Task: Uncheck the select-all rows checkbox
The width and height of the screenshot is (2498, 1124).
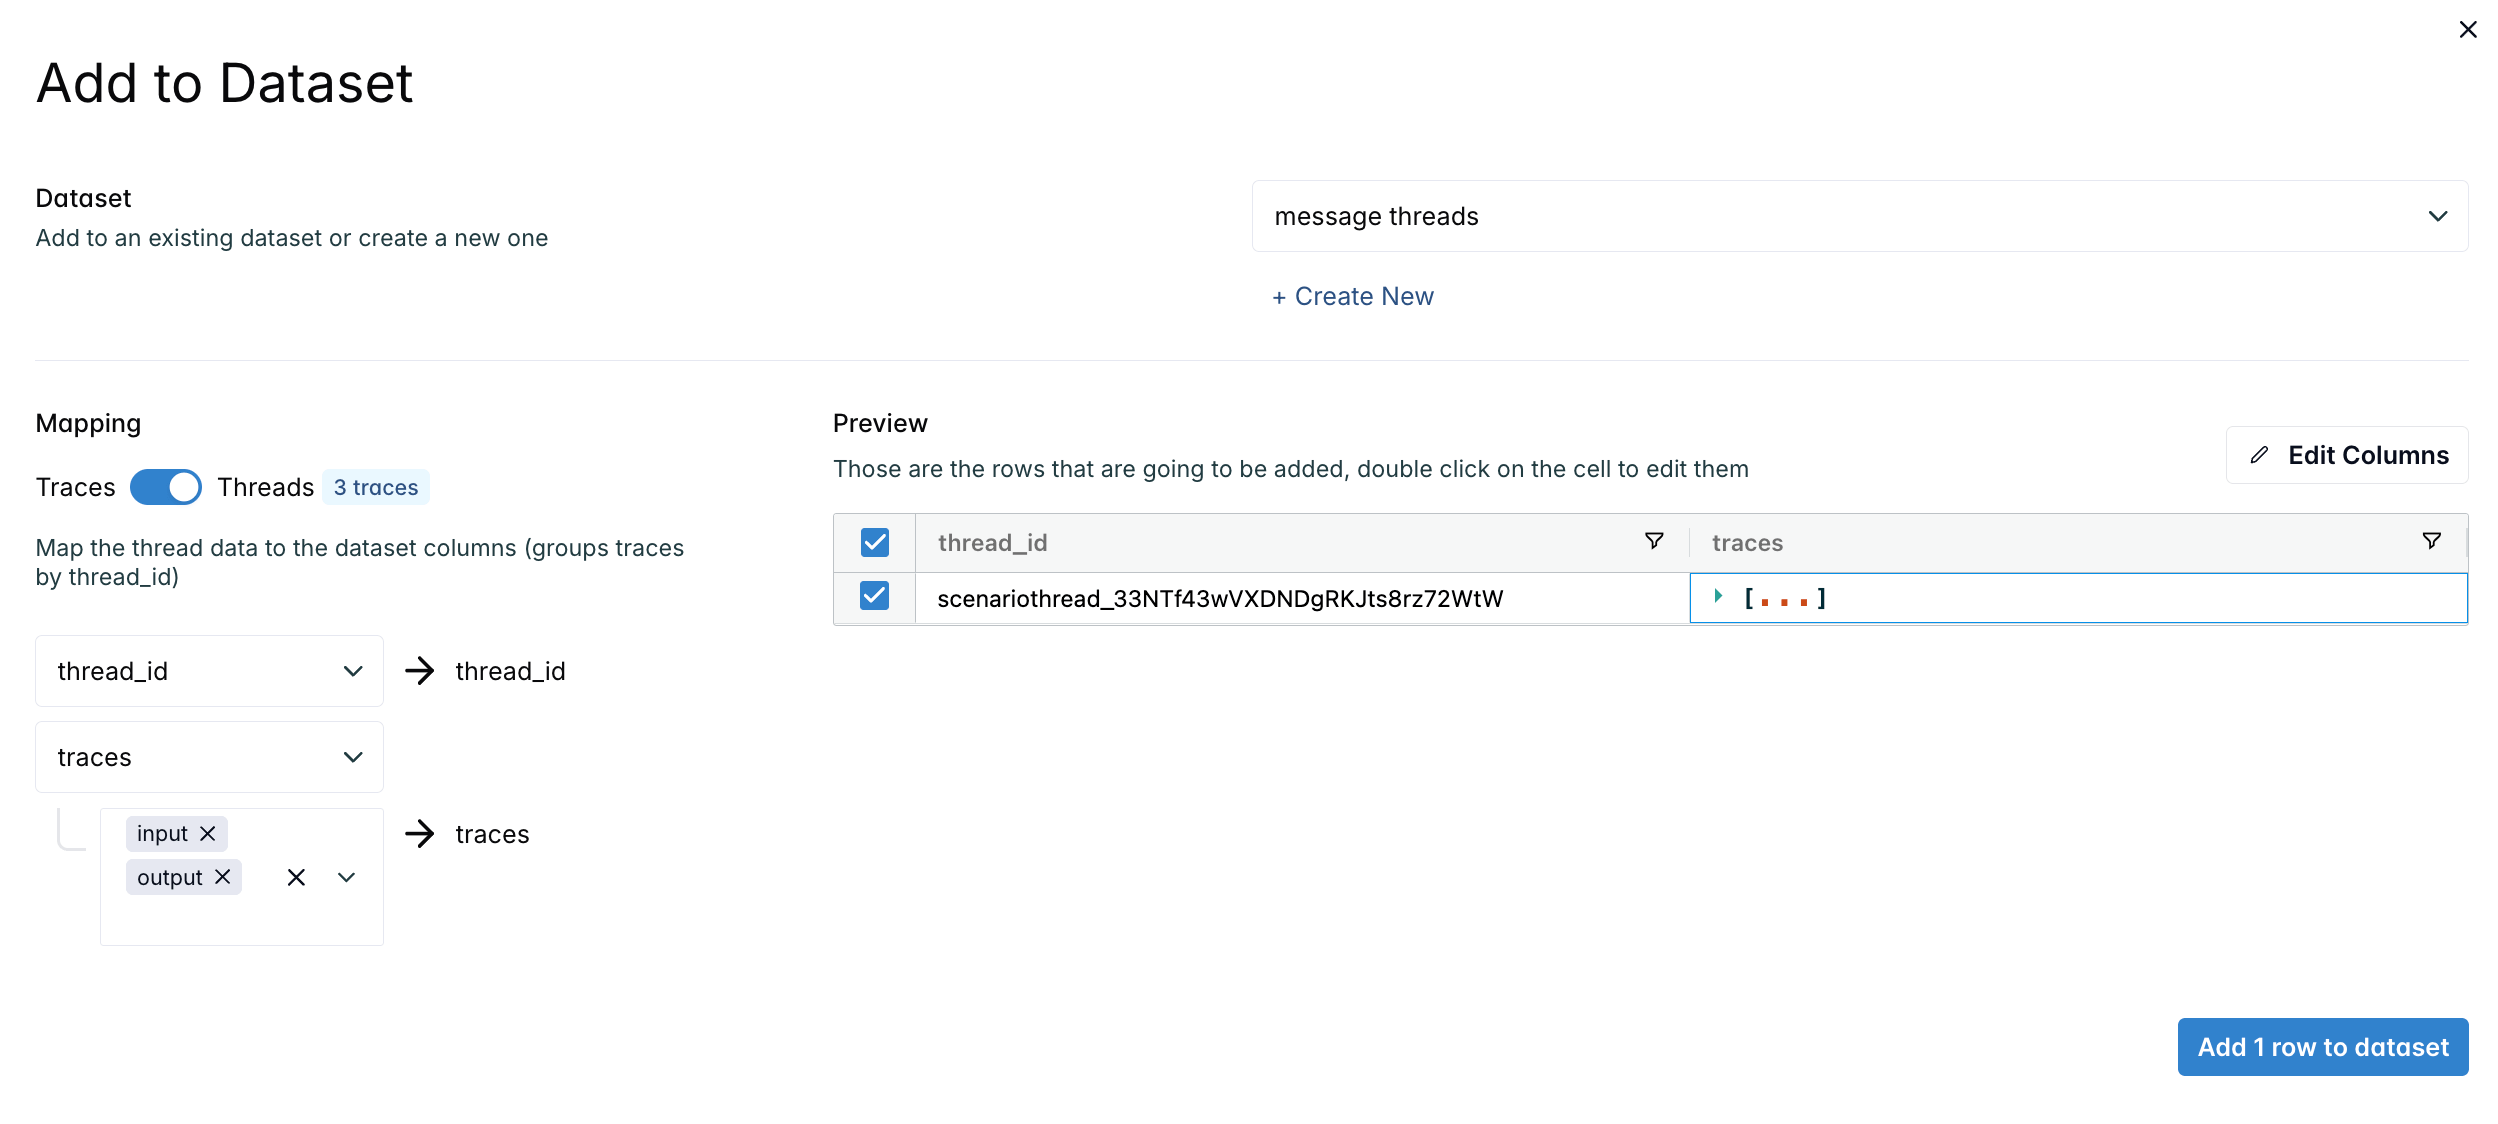Action: click(x=875, y=542)
